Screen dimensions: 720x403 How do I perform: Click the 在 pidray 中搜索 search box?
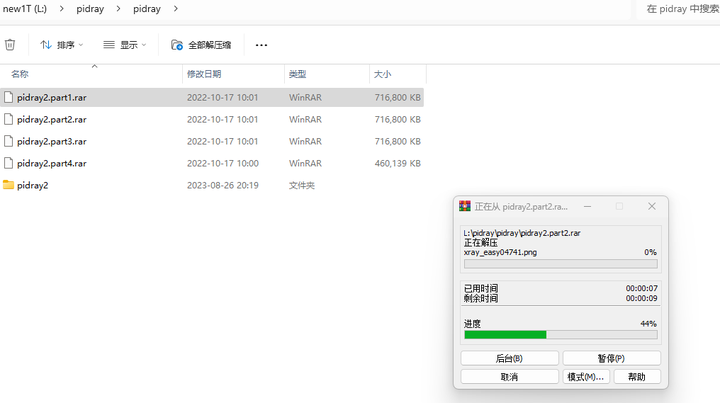click(x=680, y=9)
